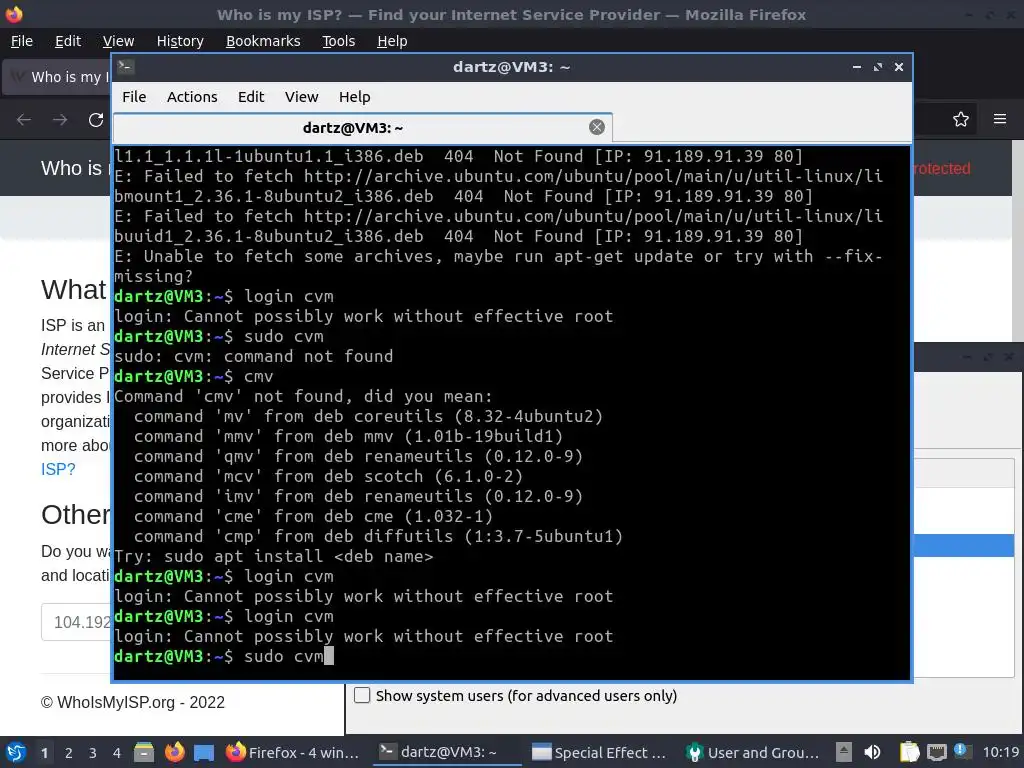Screen dimensions: 1024x768
Task: Click Firefox forward arrow button
Action: point(60,120)
